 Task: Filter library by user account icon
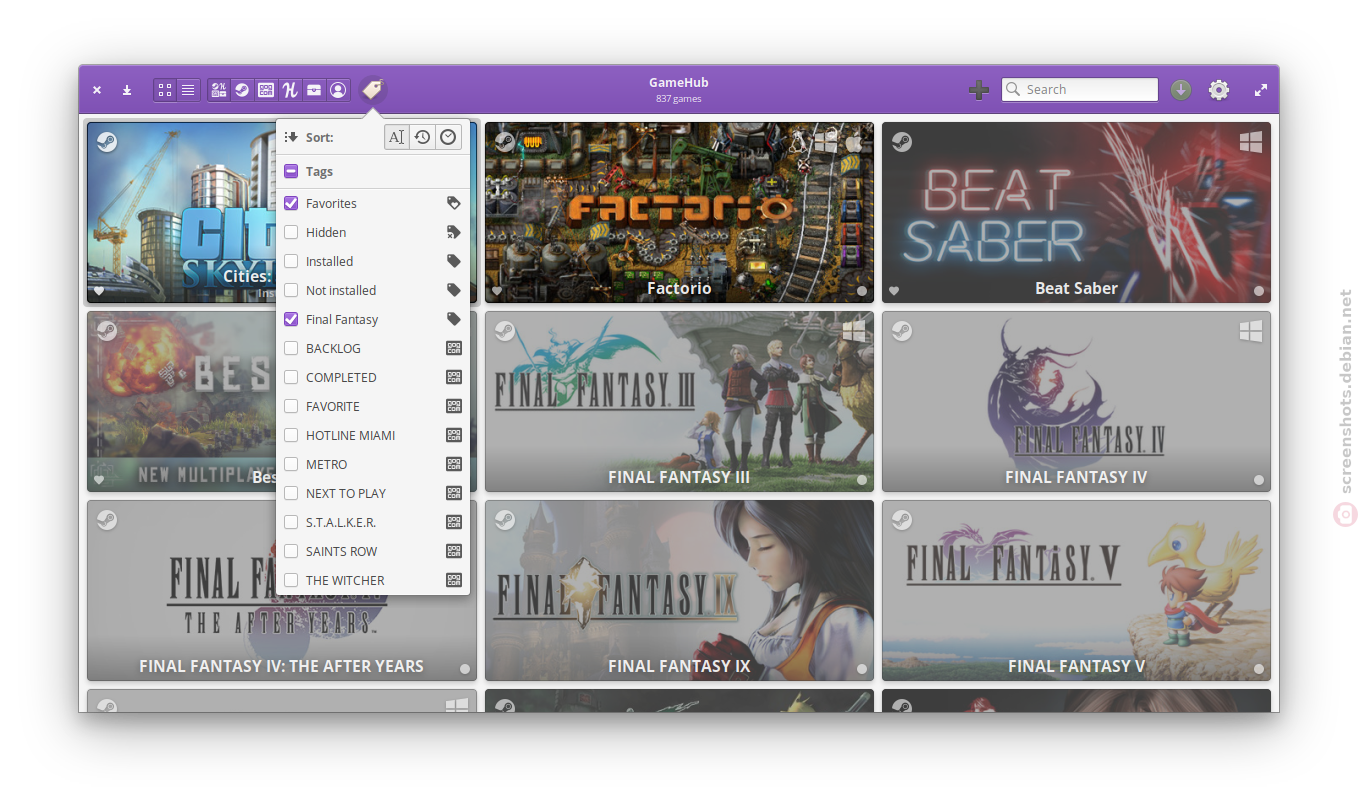[x=338, y=90]
